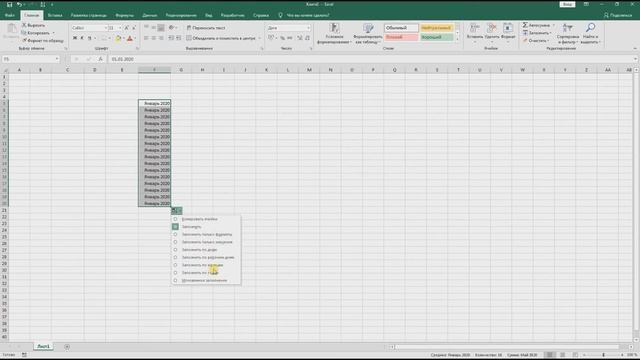Click the Conditional Formatting icon
The height and width of the screenshot is (360, 640).
[334, 28]
